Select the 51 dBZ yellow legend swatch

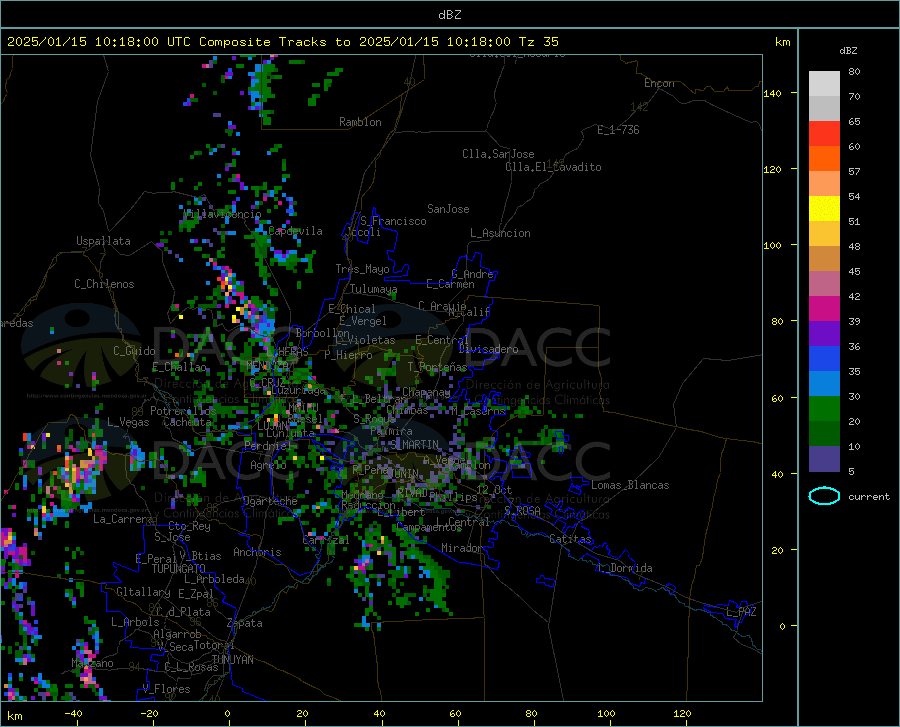pos(824,209)
